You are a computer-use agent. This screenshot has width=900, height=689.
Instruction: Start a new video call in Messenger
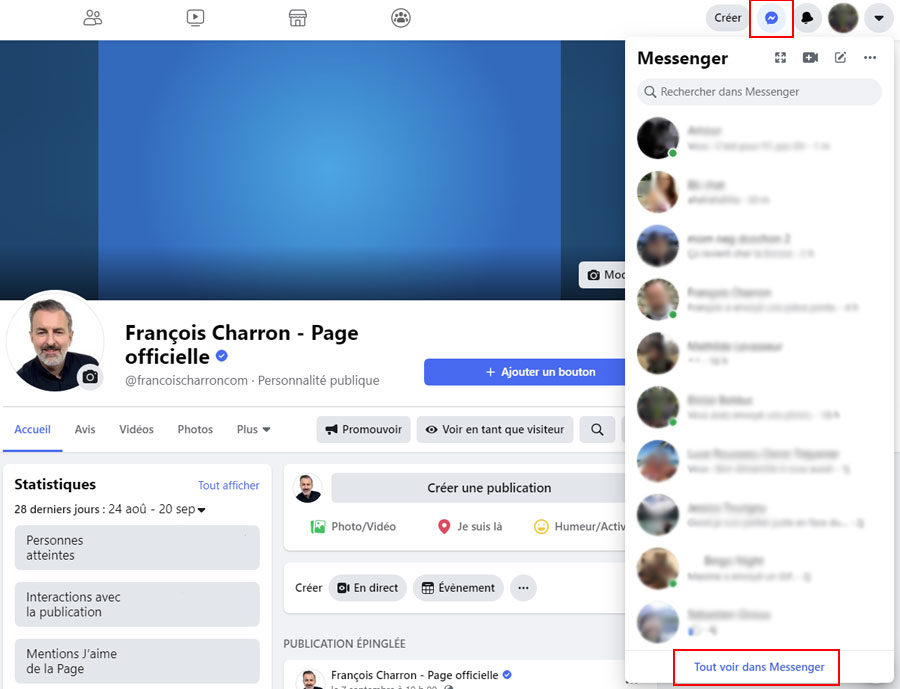pos(810,58)
